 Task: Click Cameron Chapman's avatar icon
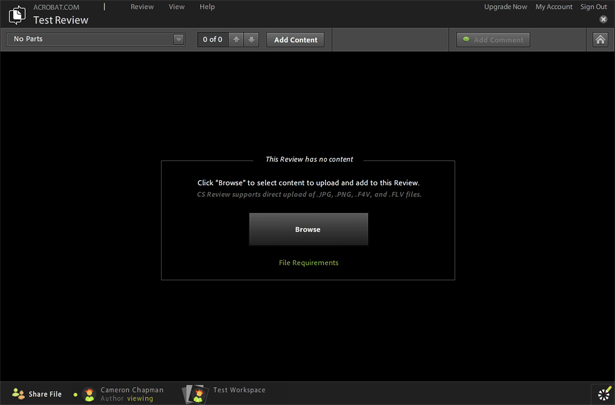tap(89, 394)
